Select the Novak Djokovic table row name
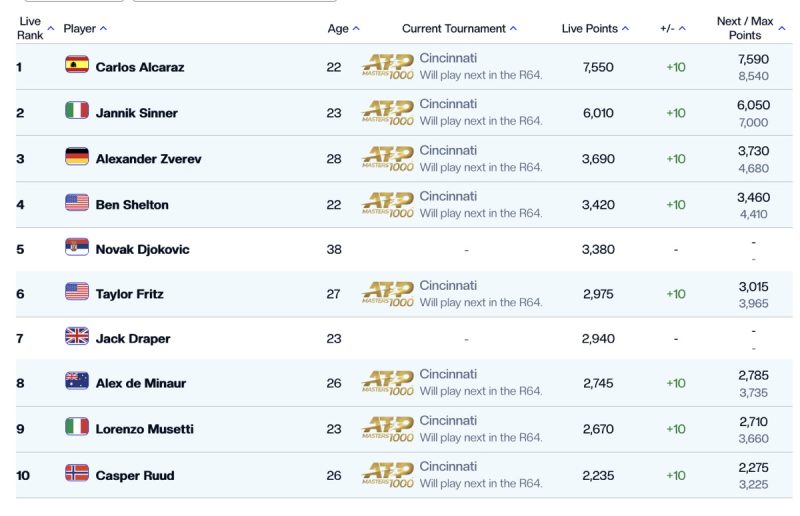This screenshot has width=800, height=516. pos(142,250)
